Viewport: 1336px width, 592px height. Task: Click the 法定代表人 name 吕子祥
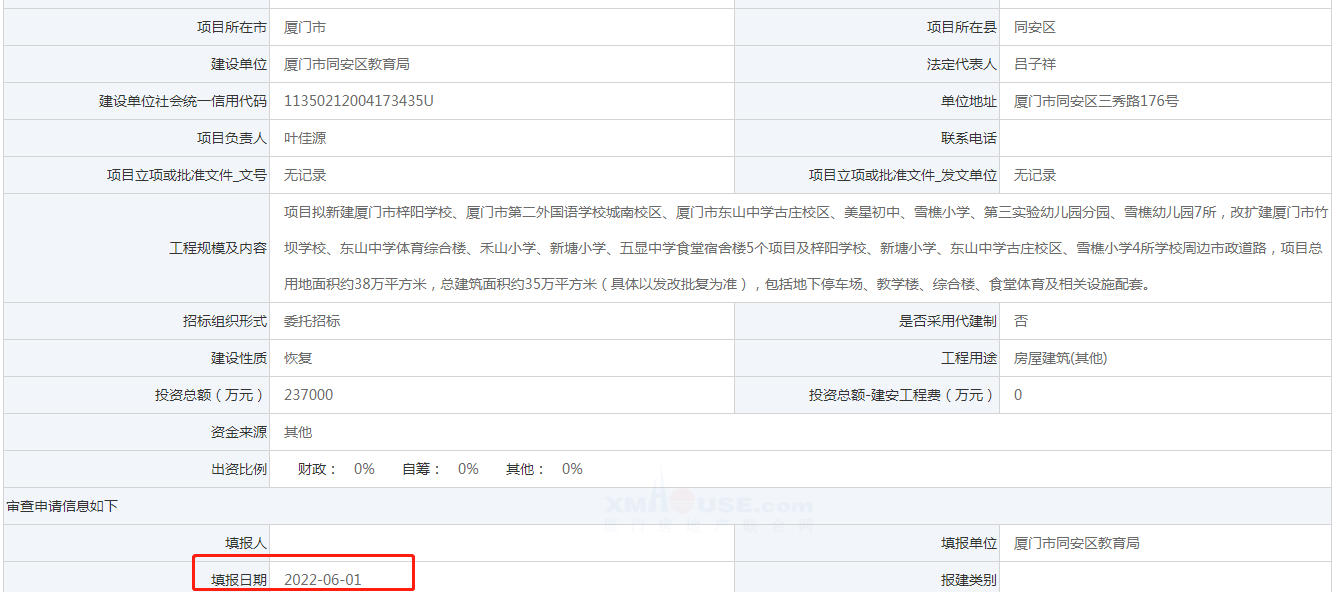point(1034,64)
